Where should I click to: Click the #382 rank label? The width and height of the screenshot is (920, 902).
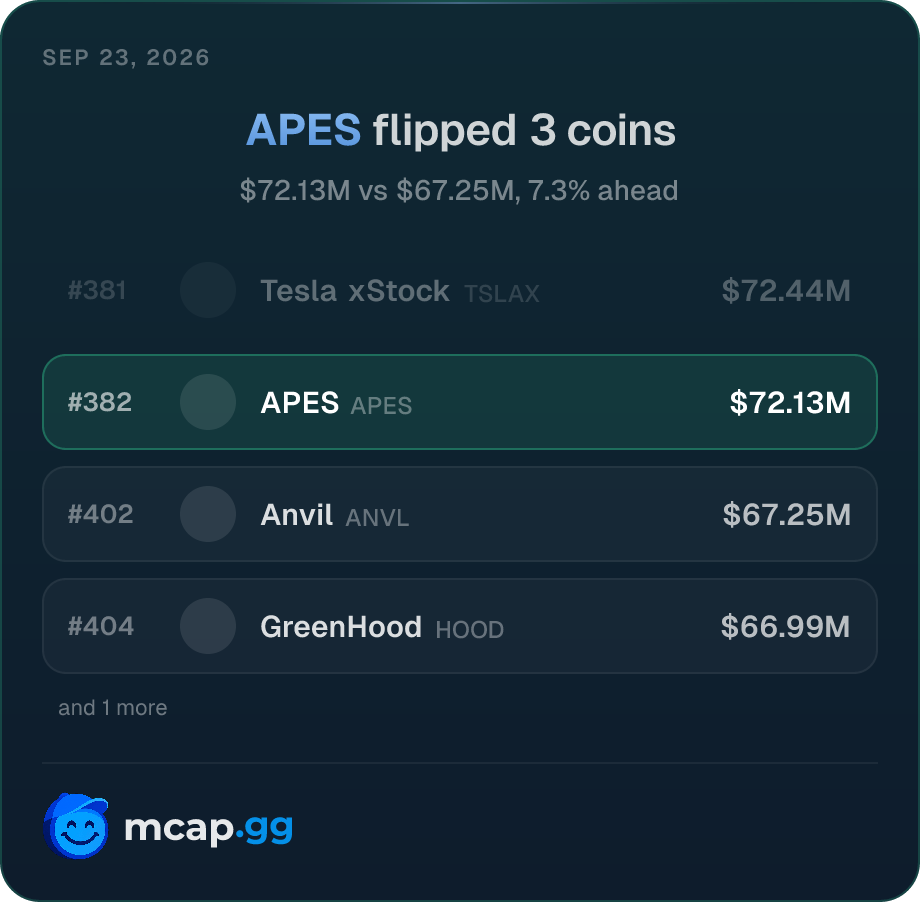[x=100, y=403]
